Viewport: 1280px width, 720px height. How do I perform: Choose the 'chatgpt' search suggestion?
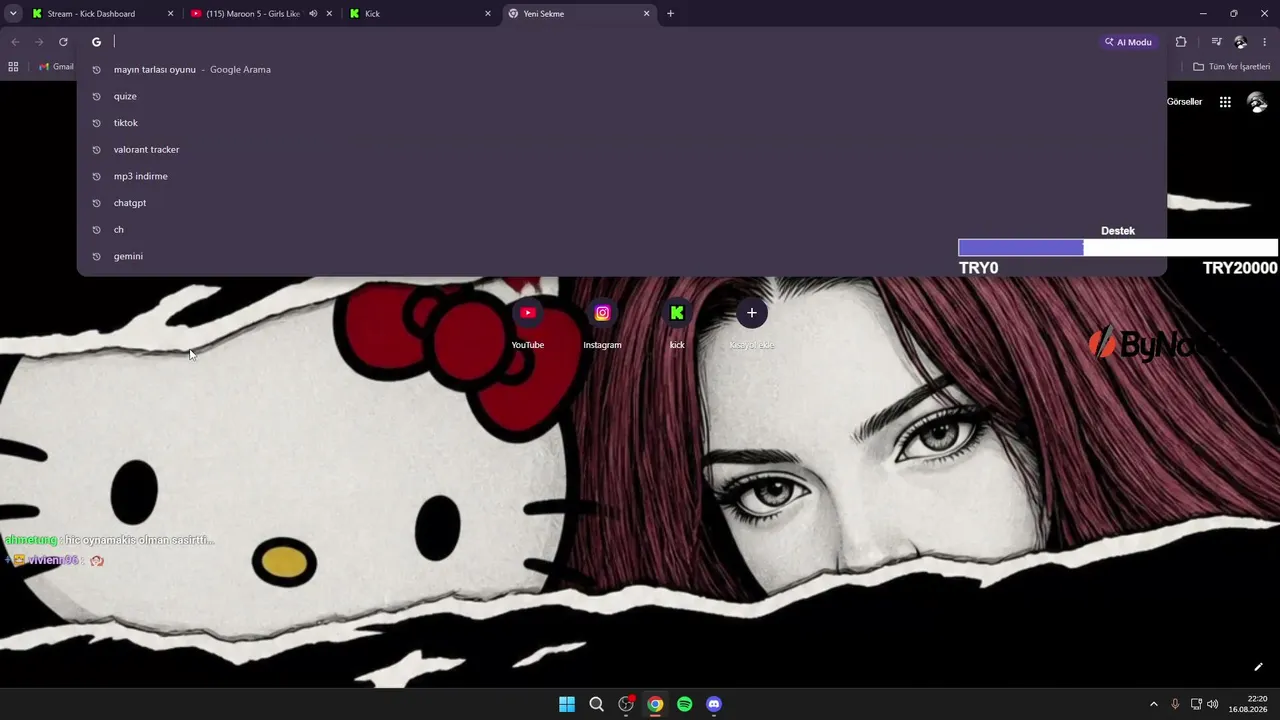tap(621, 203)
